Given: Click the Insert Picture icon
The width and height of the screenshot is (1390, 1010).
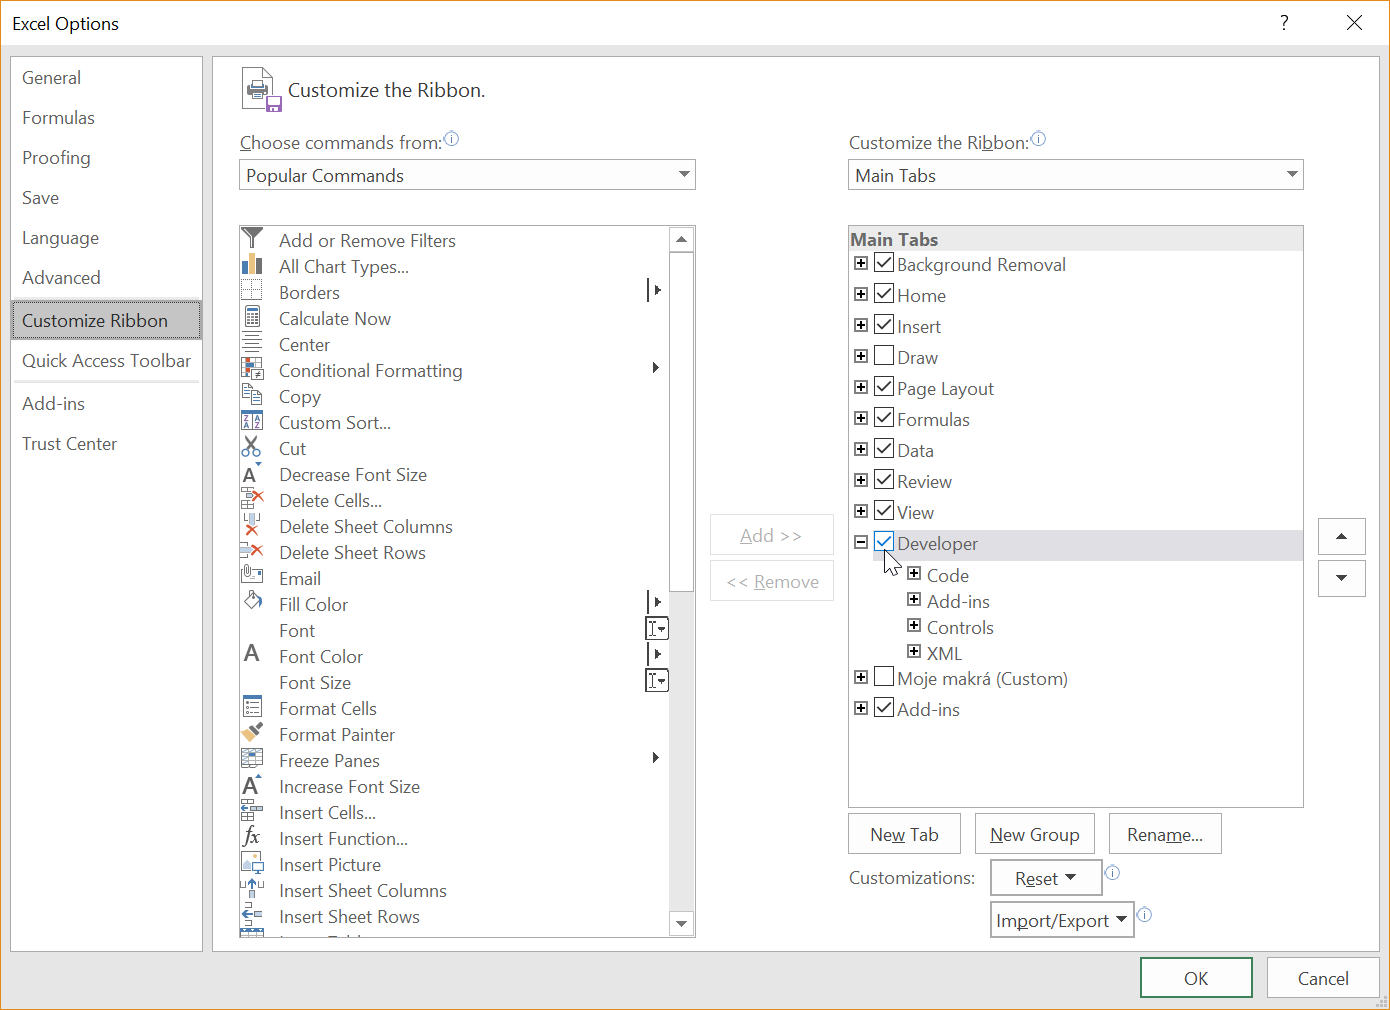Looking at the screenshot, I should click(252, 863).
